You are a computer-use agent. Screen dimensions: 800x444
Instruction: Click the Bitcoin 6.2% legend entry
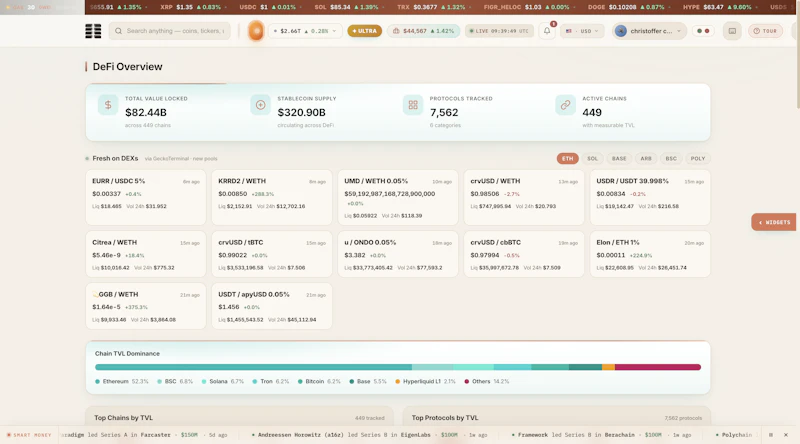tap(319, 381)
